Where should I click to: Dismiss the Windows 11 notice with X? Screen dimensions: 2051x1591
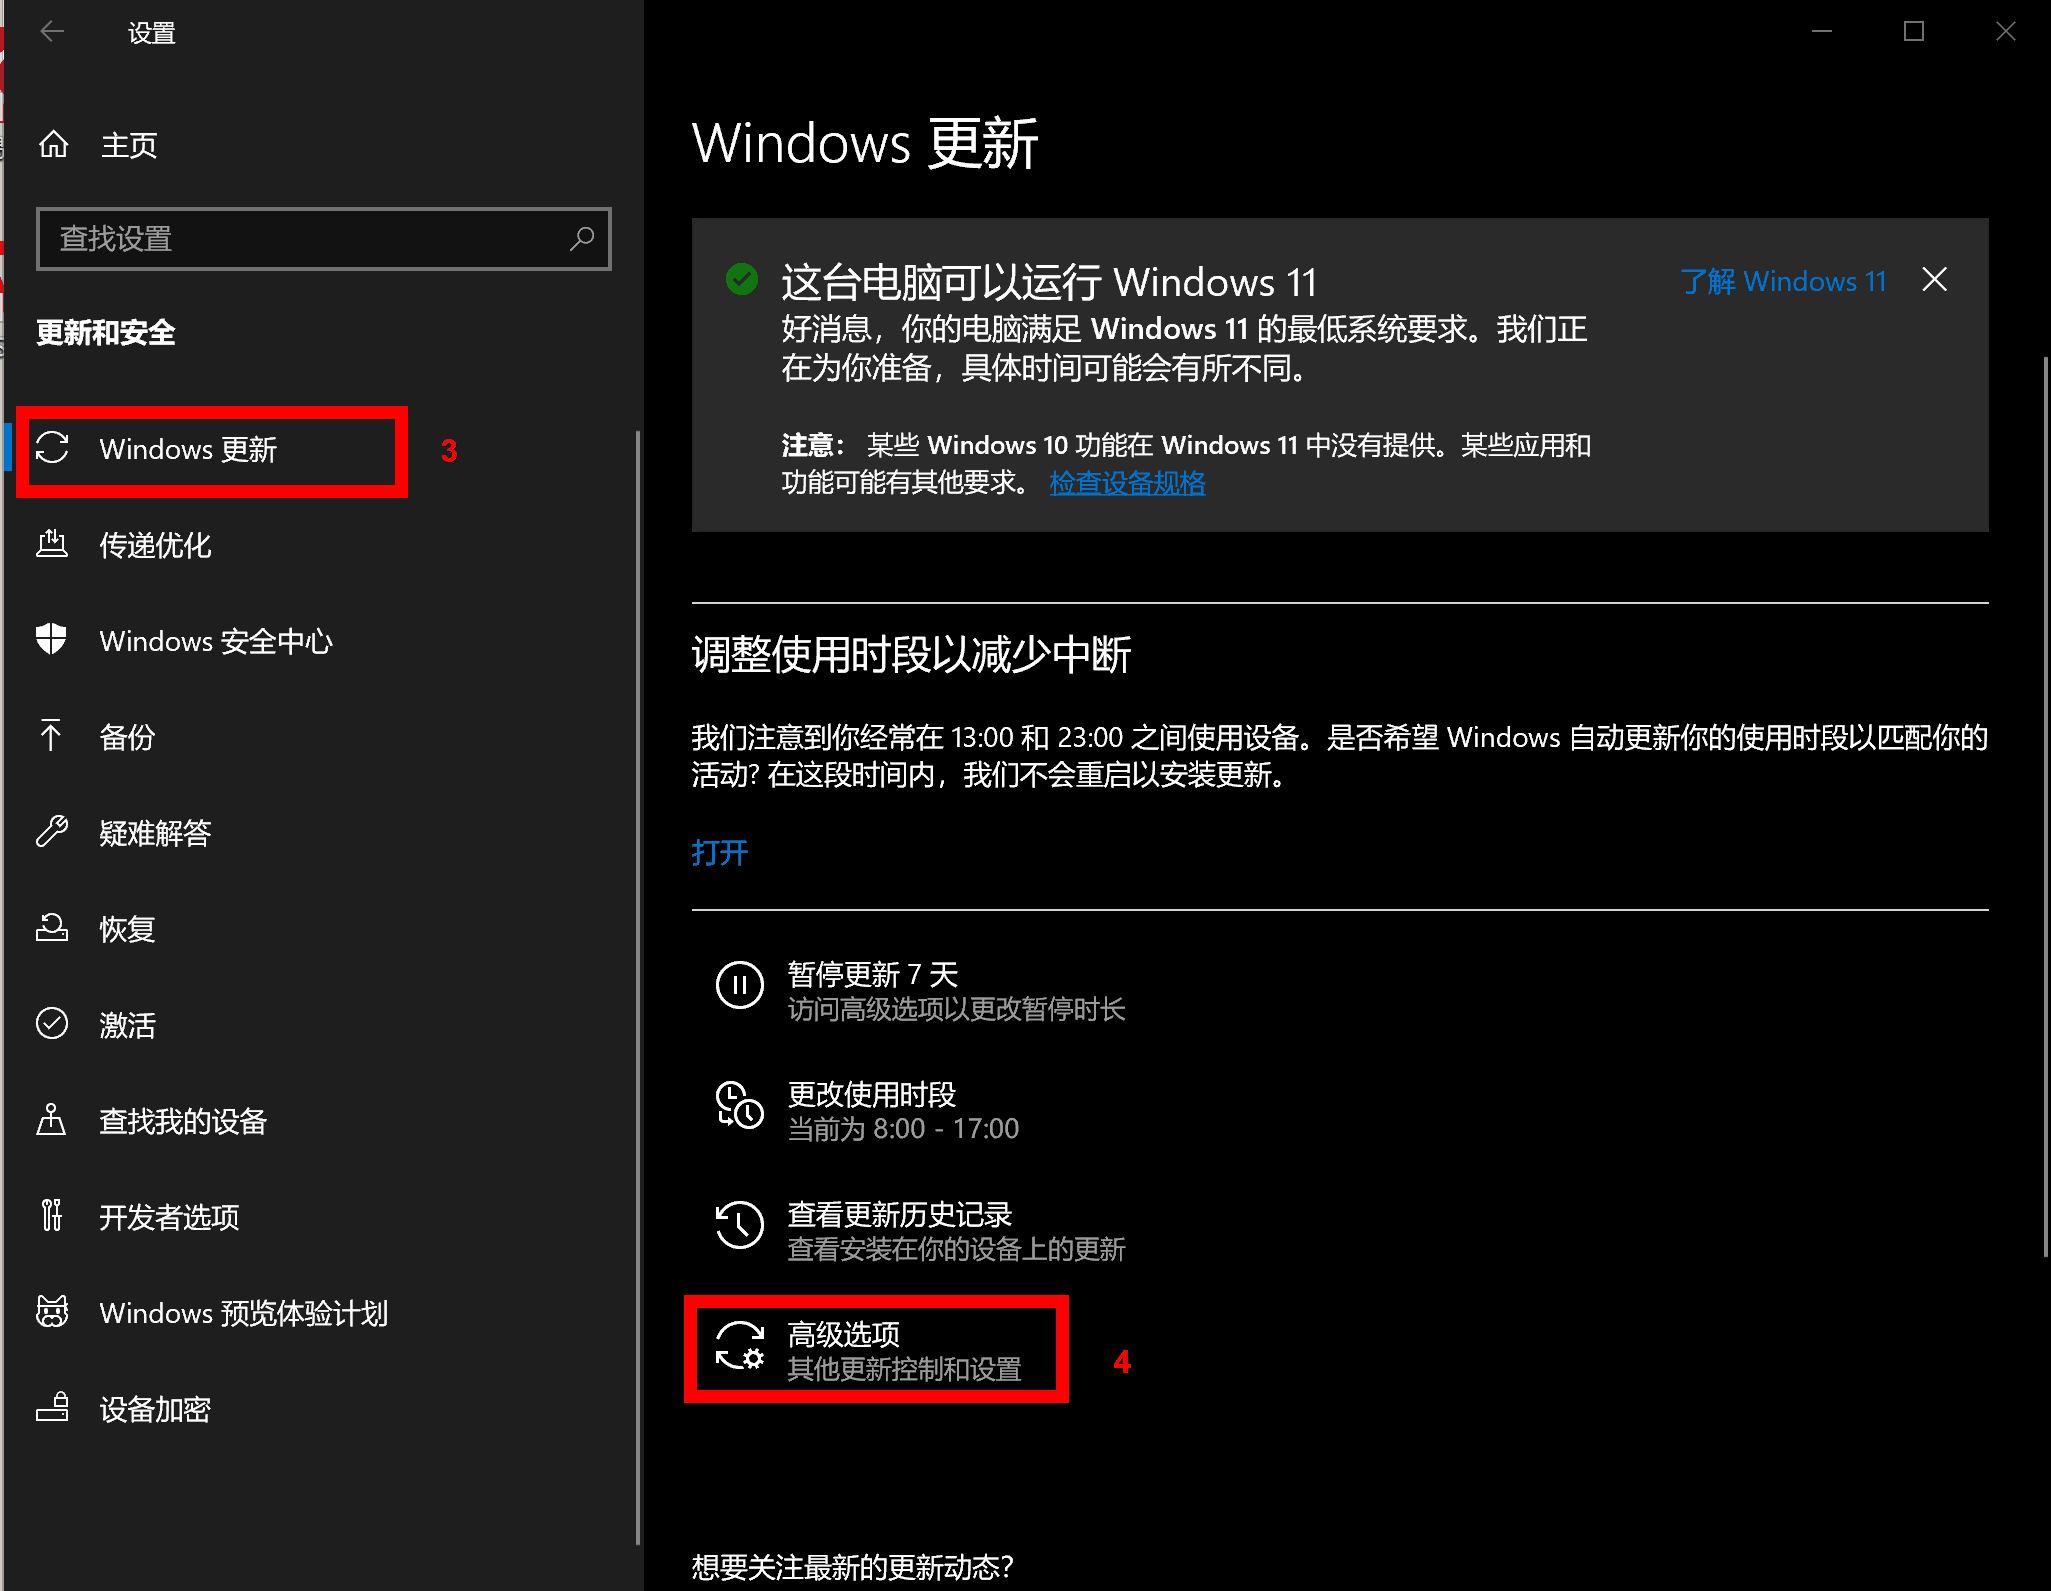1935,280
